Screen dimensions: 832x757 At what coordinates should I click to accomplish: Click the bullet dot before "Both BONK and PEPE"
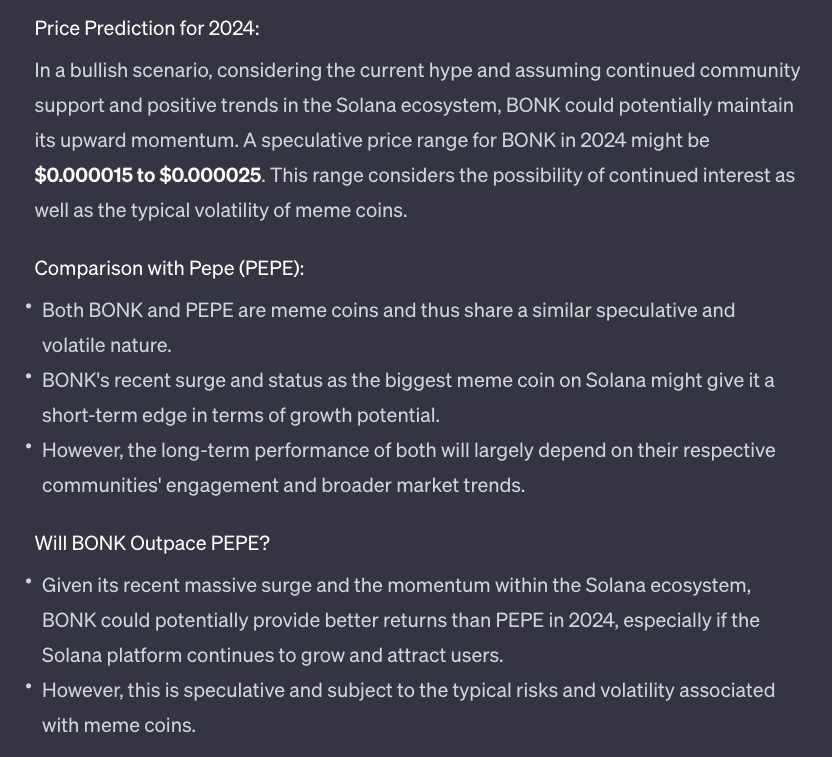click(x=29, y=305)
